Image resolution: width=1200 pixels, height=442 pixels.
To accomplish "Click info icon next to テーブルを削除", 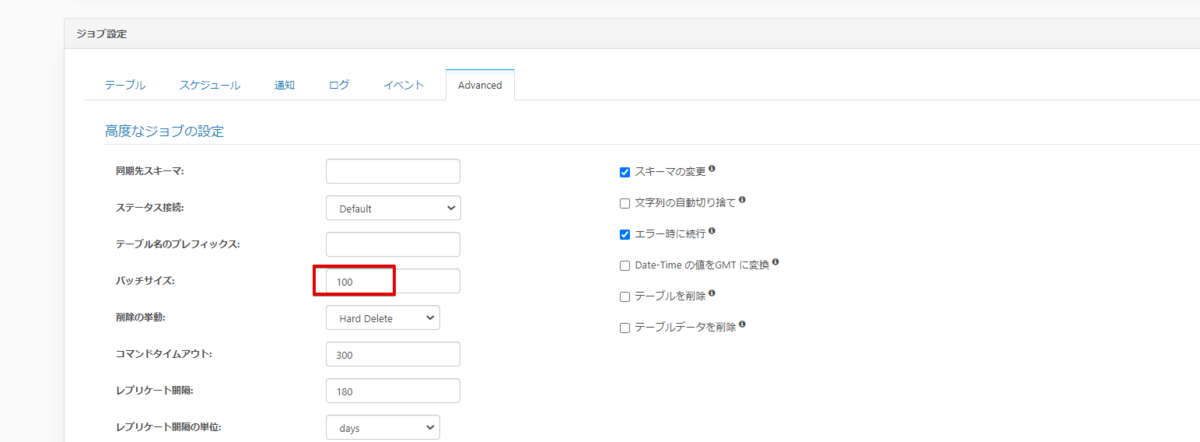I will pyautogui.click(x=712, y=294).
